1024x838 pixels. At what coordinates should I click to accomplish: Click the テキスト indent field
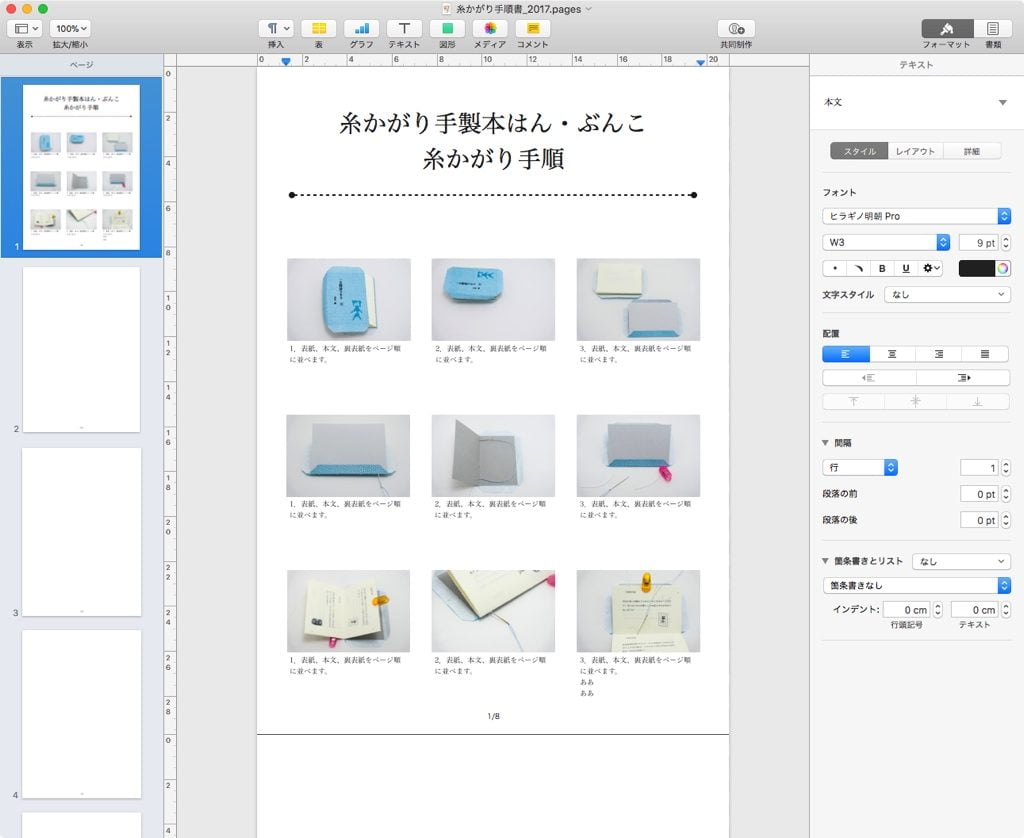point(976,609)
